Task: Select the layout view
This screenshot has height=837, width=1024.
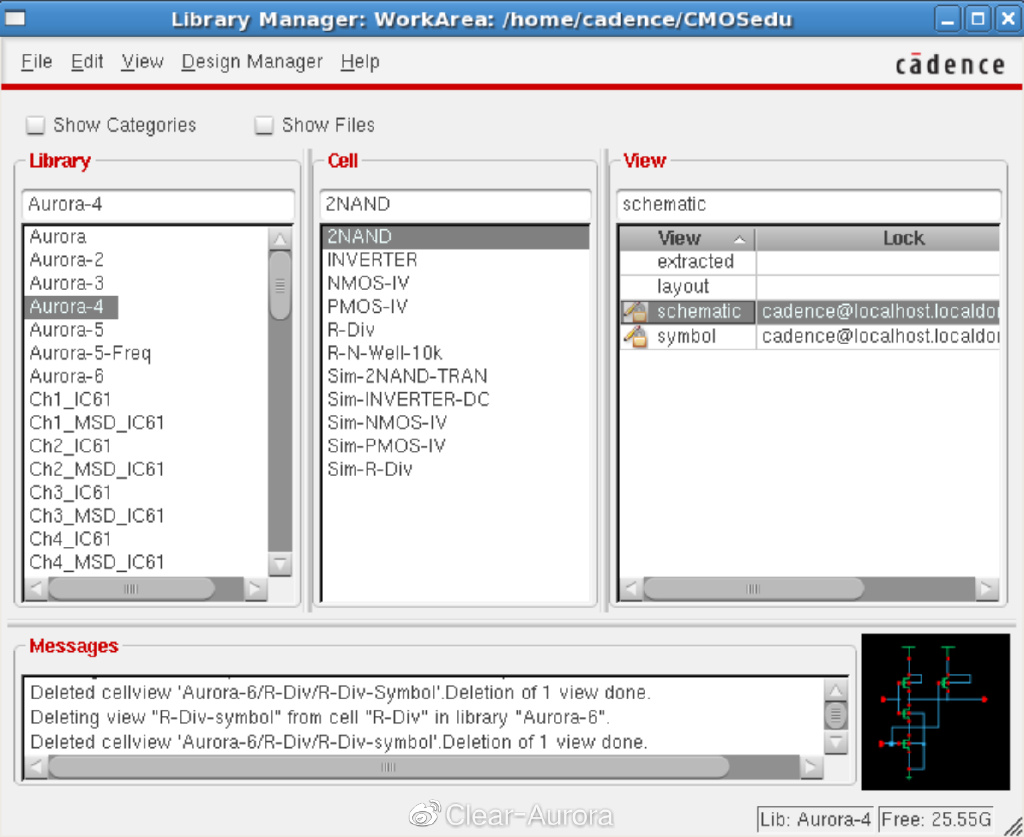Action: [809, 287]
